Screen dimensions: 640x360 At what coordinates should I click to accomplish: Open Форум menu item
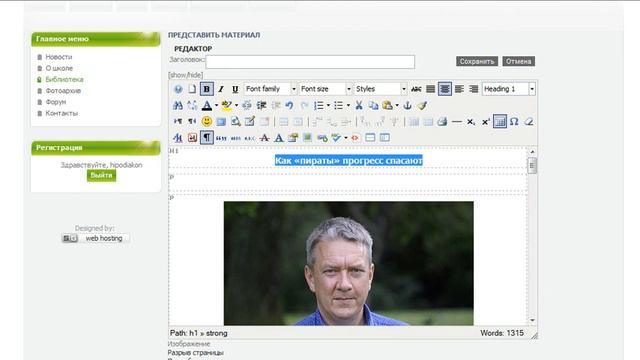[56, 102]
